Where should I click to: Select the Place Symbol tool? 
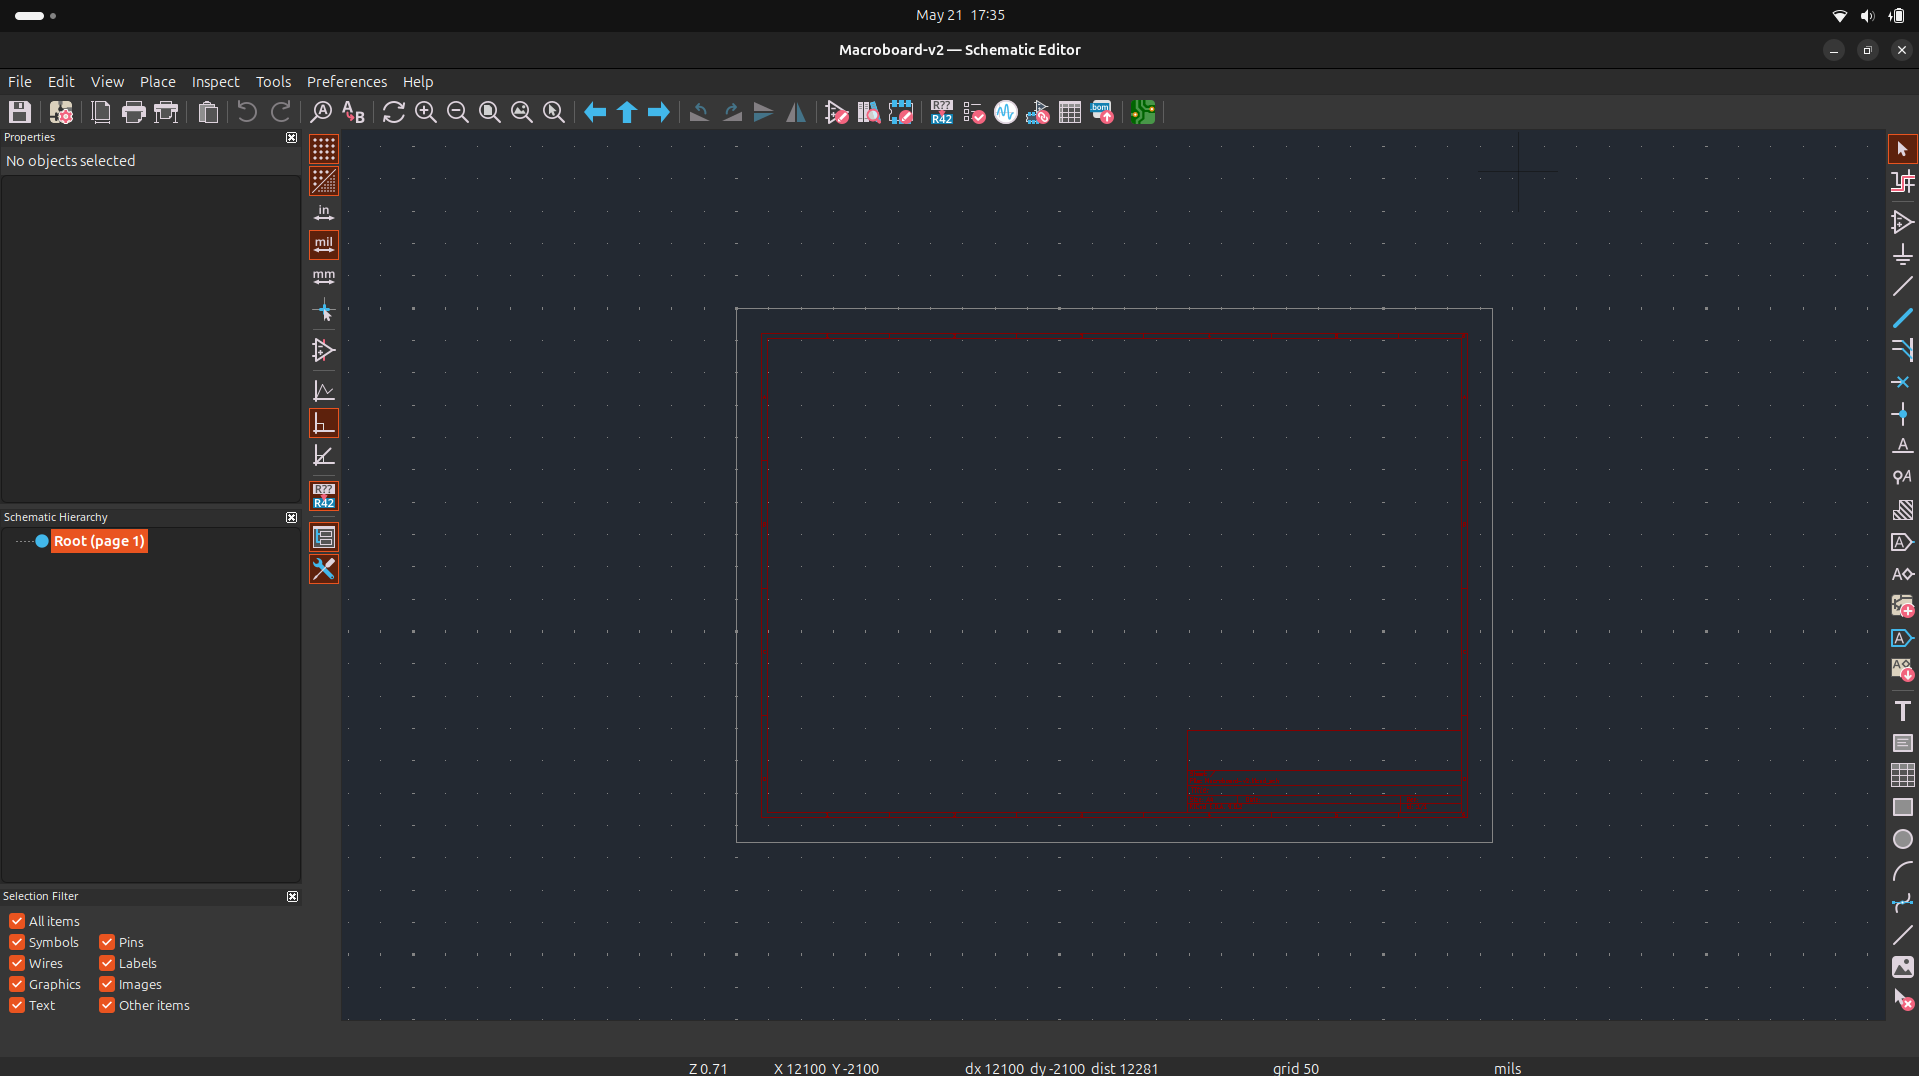[x=1903, y=223]
